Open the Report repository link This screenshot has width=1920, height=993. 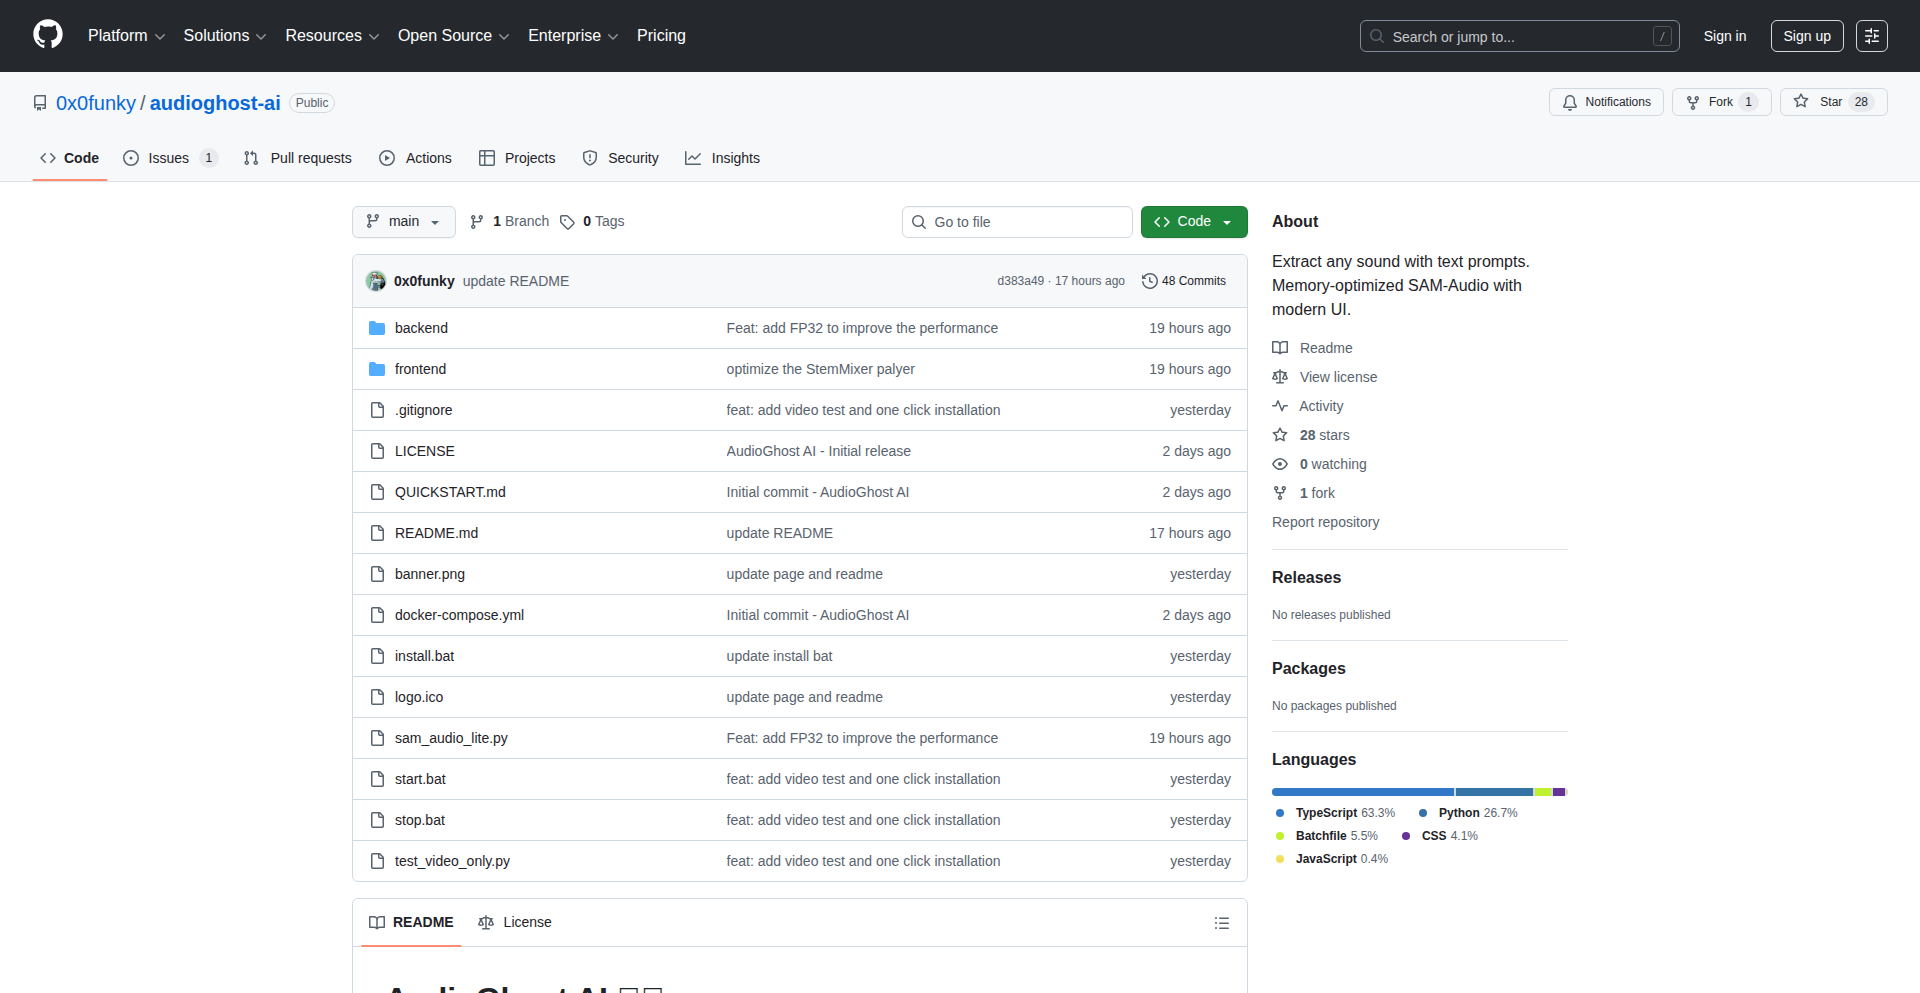coord(1325,522)
